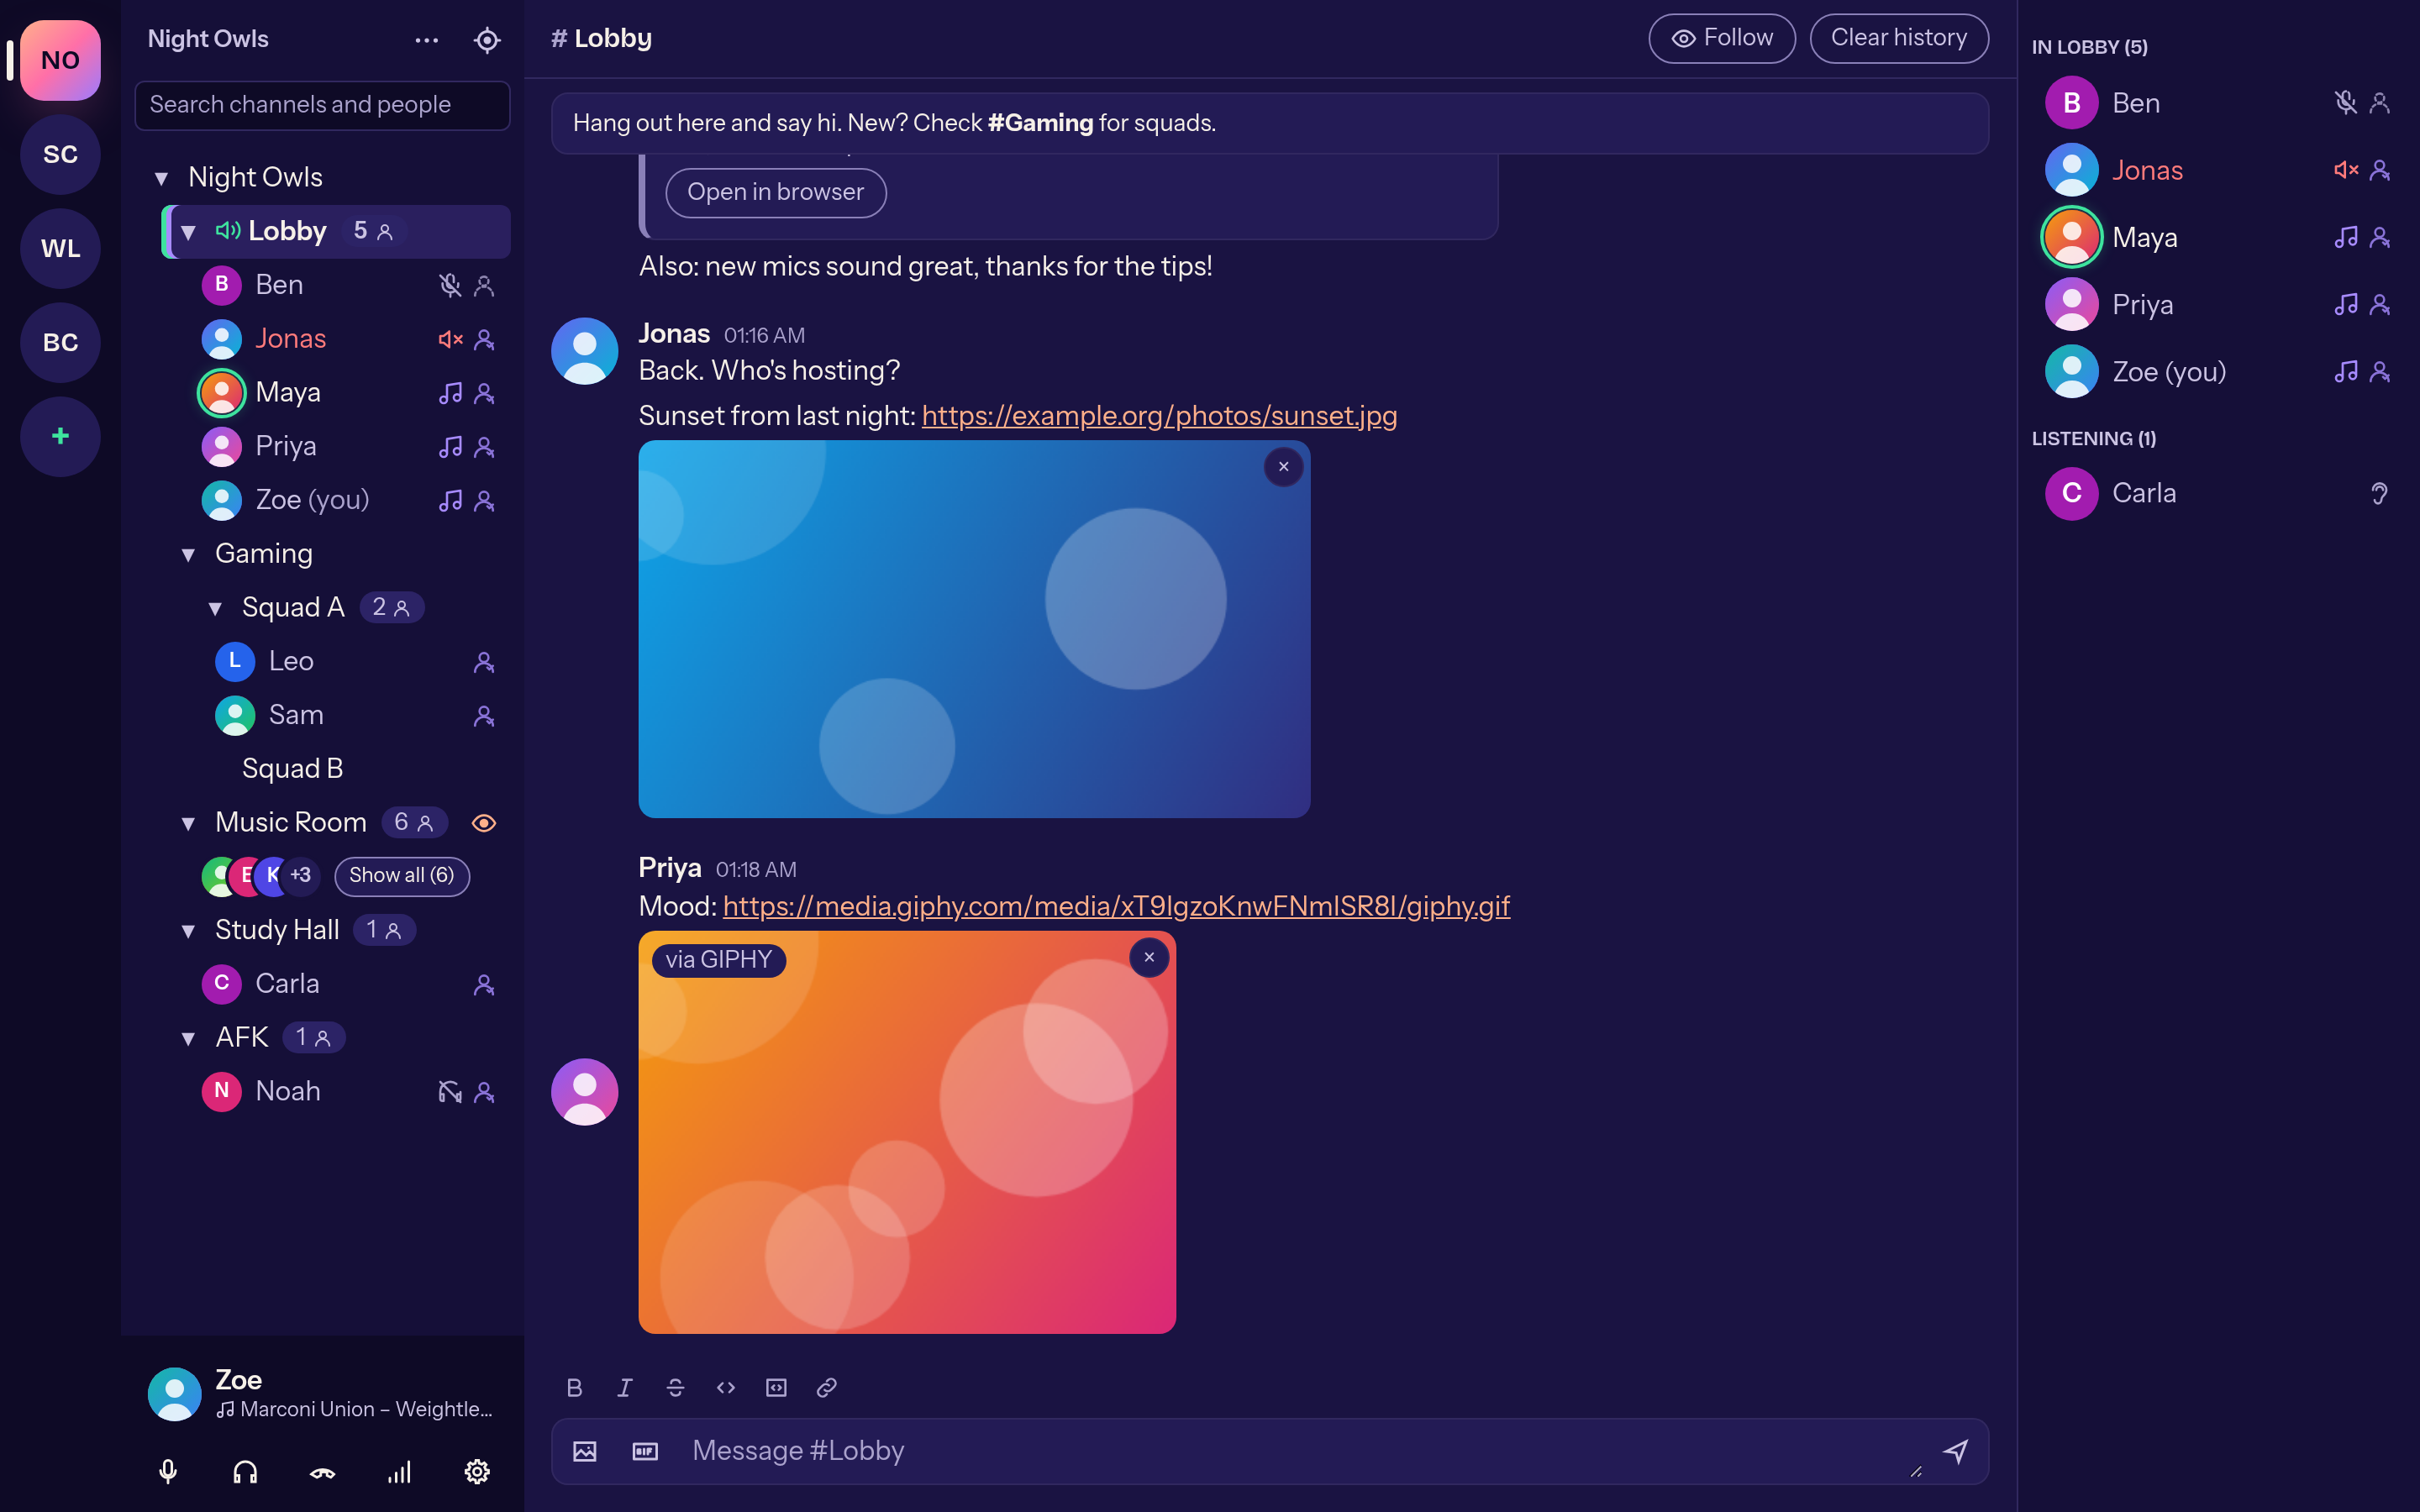Open the #Gaming channel mention

[x=1040, y=123]
